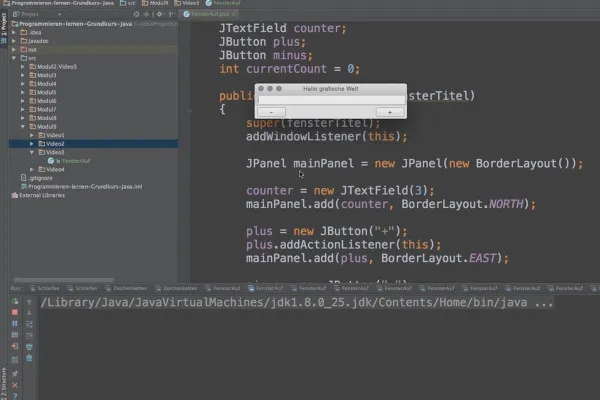Click FensterAuf in navigation breadcrumb

[223, 3]
